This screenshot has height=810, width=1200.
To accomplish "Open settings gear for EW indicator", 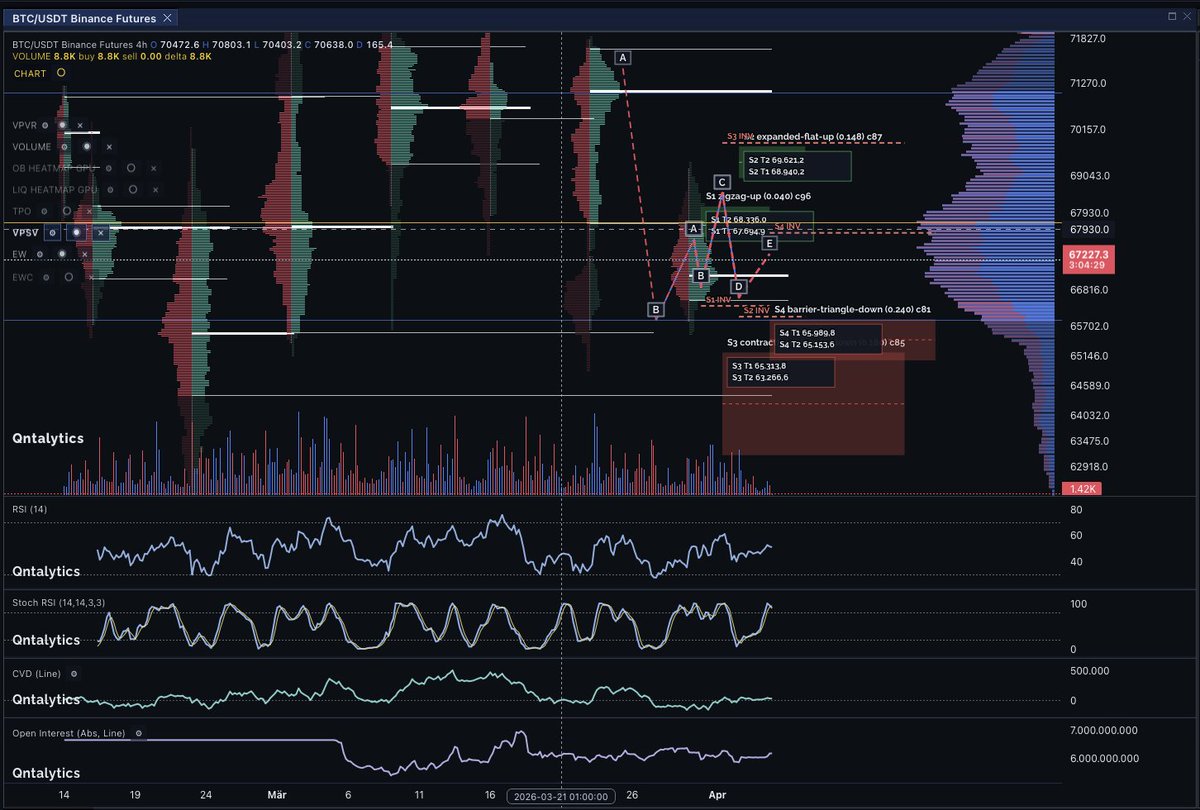I will point(40,254).
